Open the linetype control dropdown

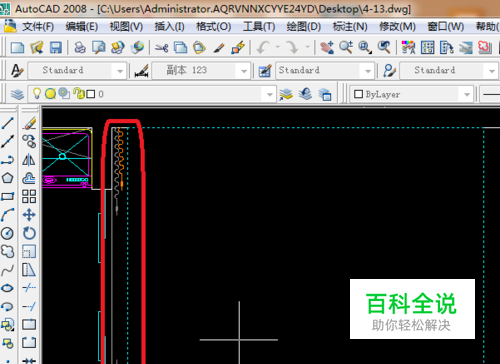point(490,95)
